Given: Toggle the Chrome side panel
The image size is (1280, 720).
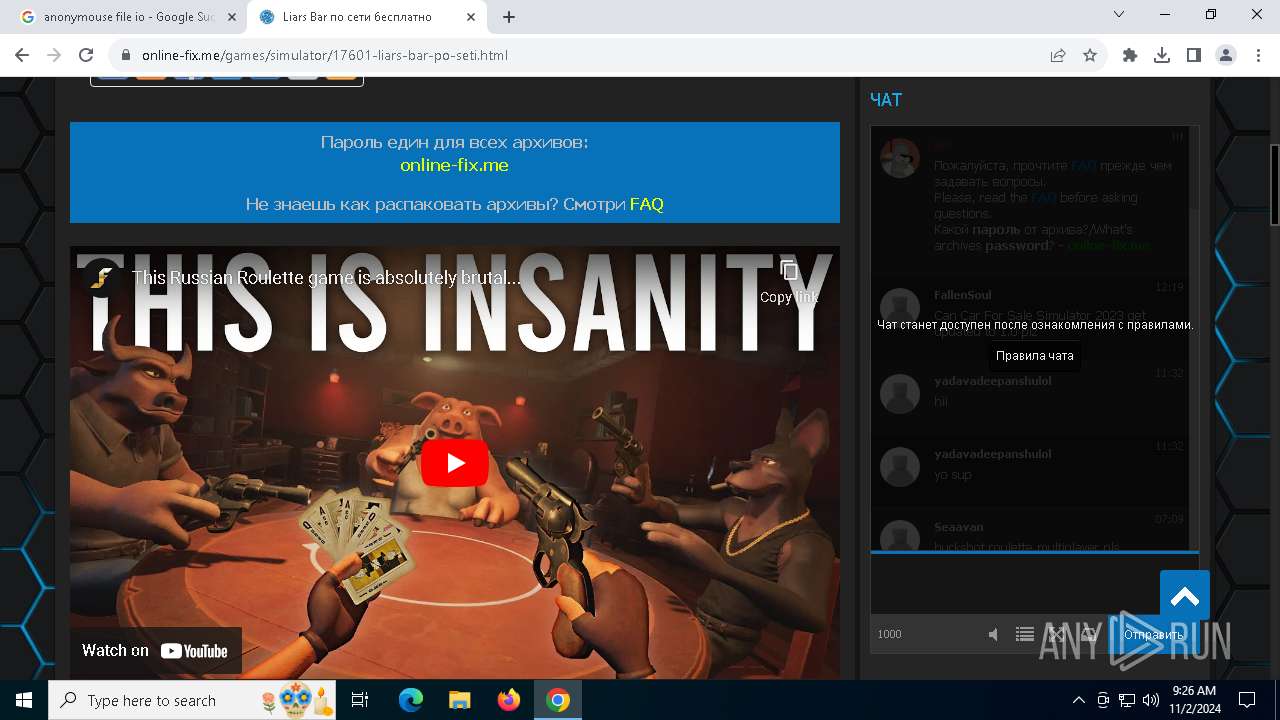Looking at the screenshot, I should tap(1194, 55).
